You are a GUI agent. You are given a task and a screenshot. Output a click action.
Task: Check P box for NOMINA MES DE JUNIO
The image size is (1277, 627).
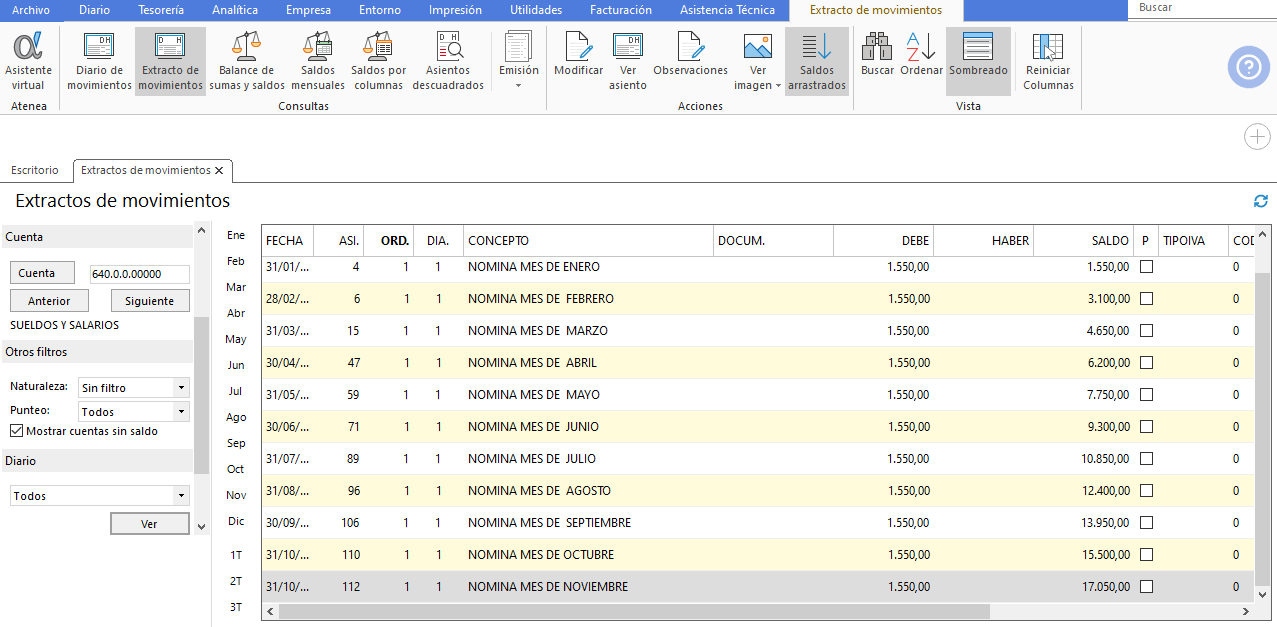click(1146, 427)
